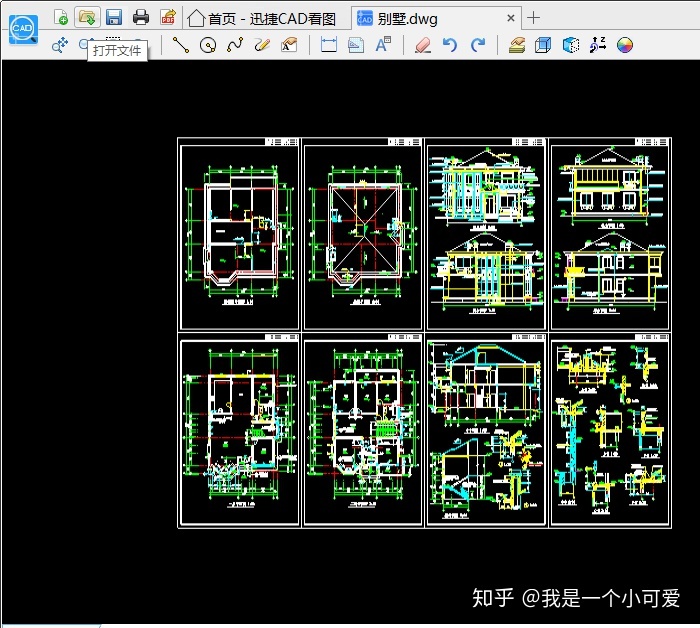Print the drawing with the printer icon
This screenshot has width=700, height=628.
coord(141,17)
